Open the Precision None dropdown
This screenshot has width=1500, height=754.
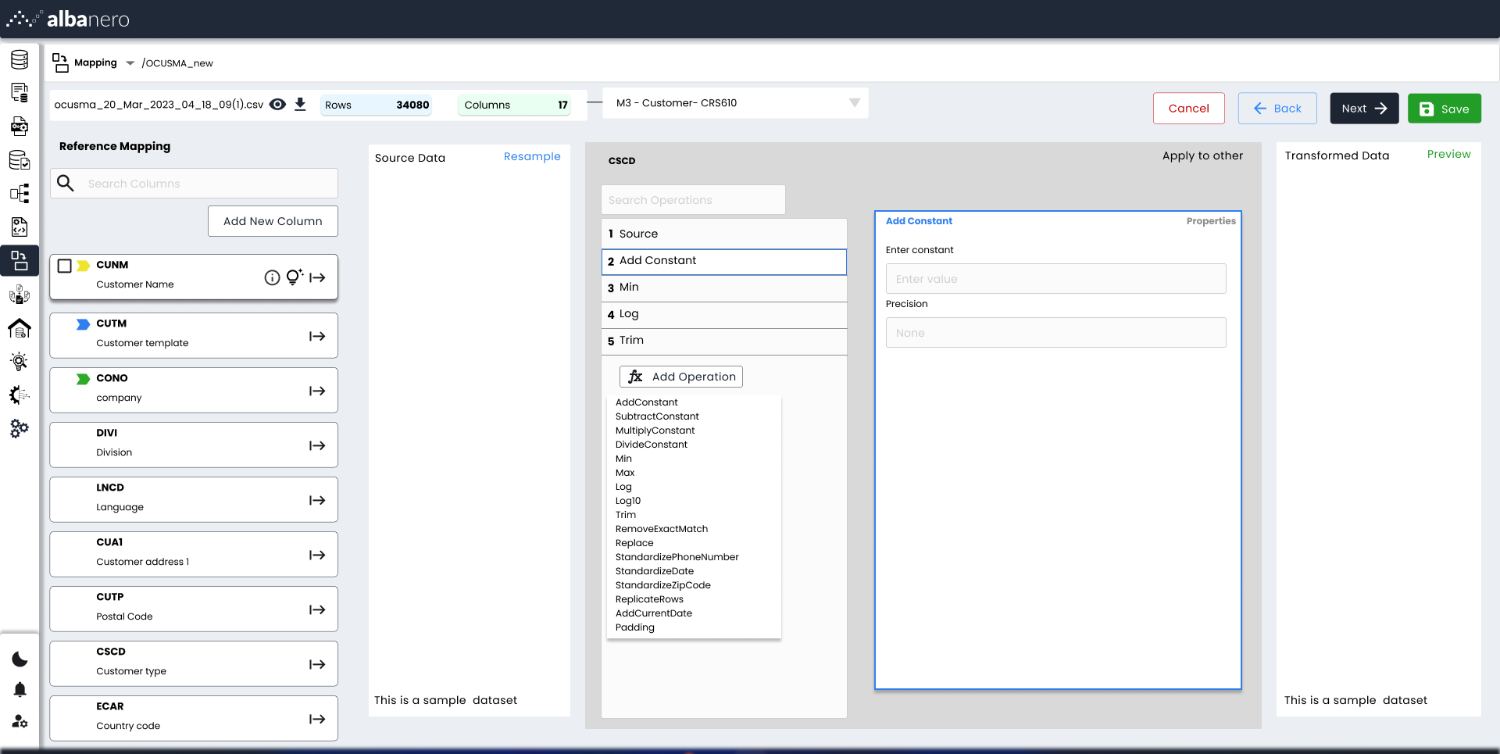point(1056,333)
